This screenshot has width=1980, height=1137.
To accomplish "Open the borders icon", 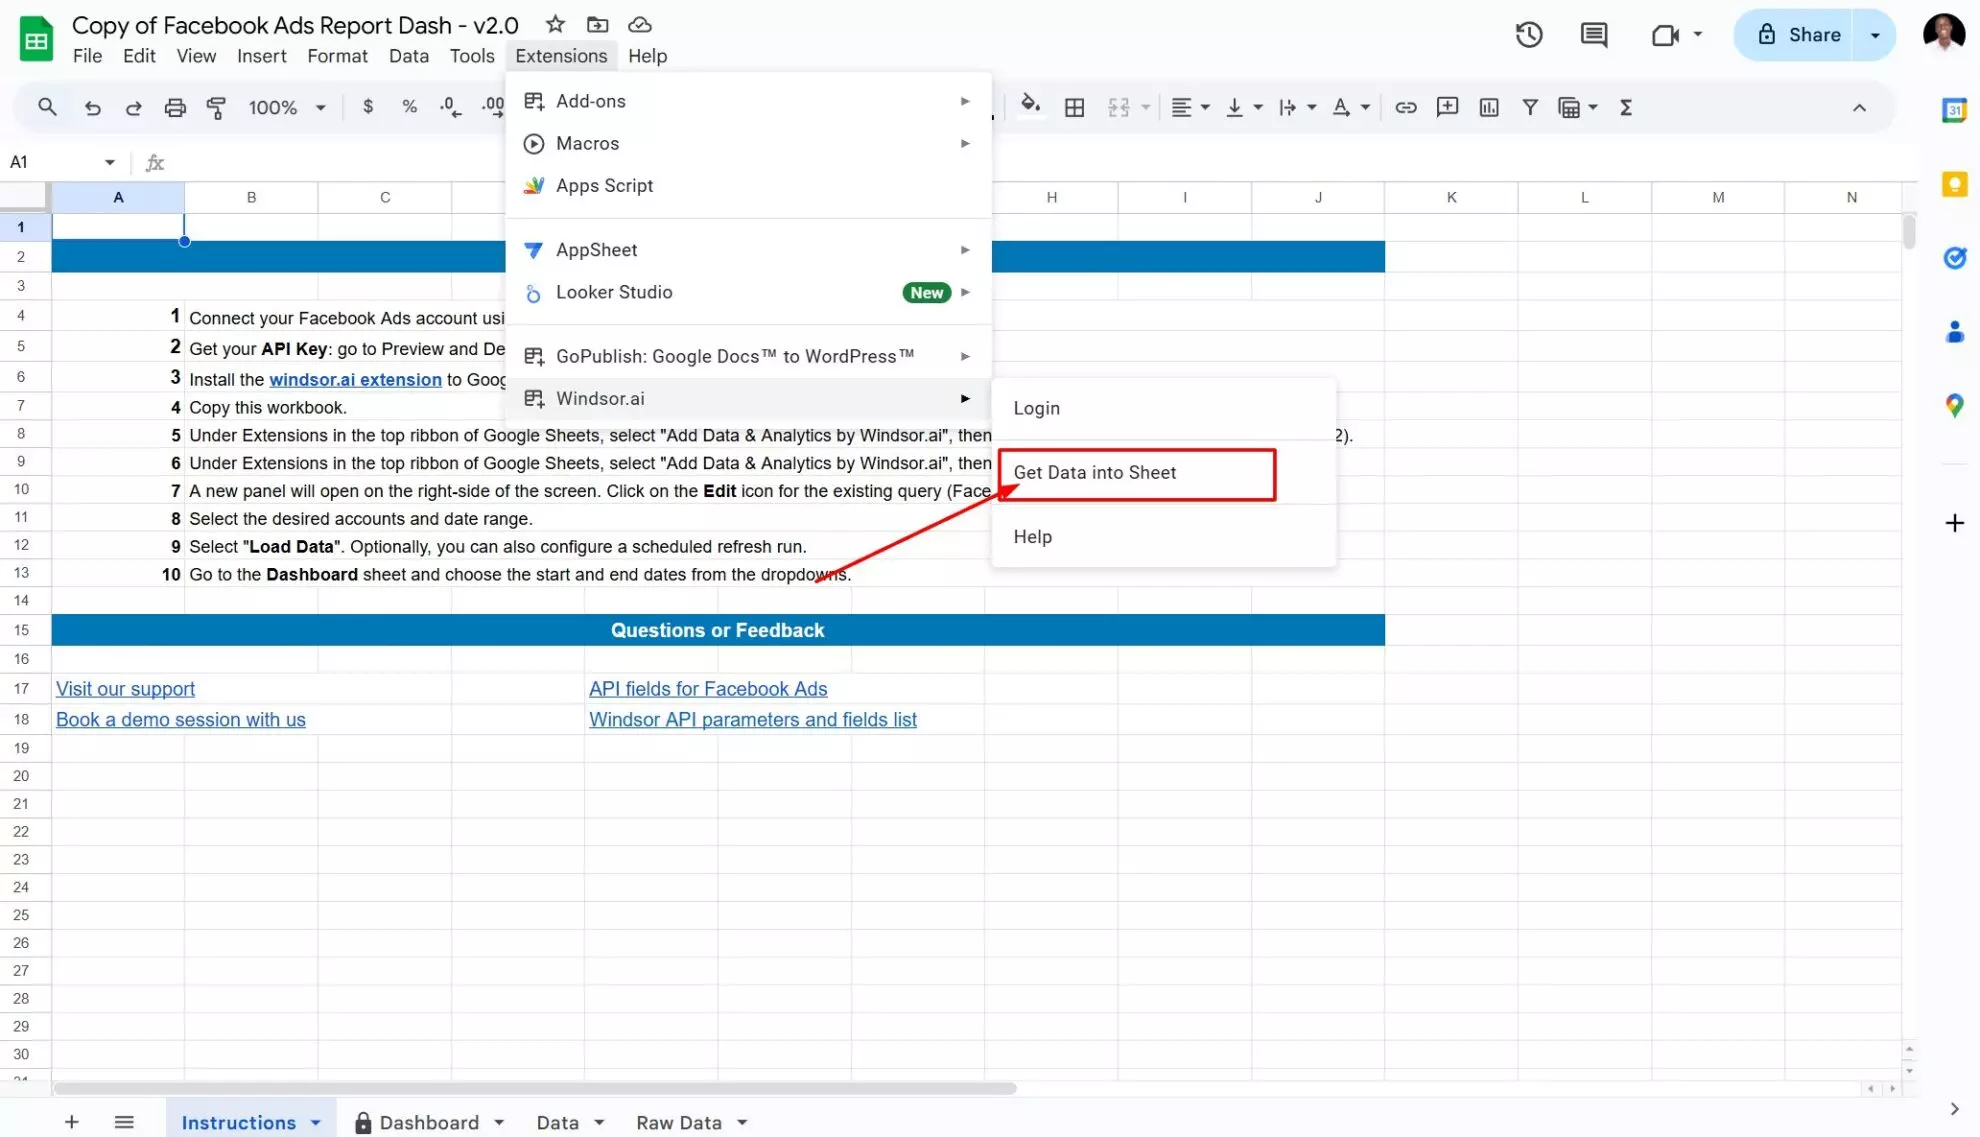I will 1074,108.
